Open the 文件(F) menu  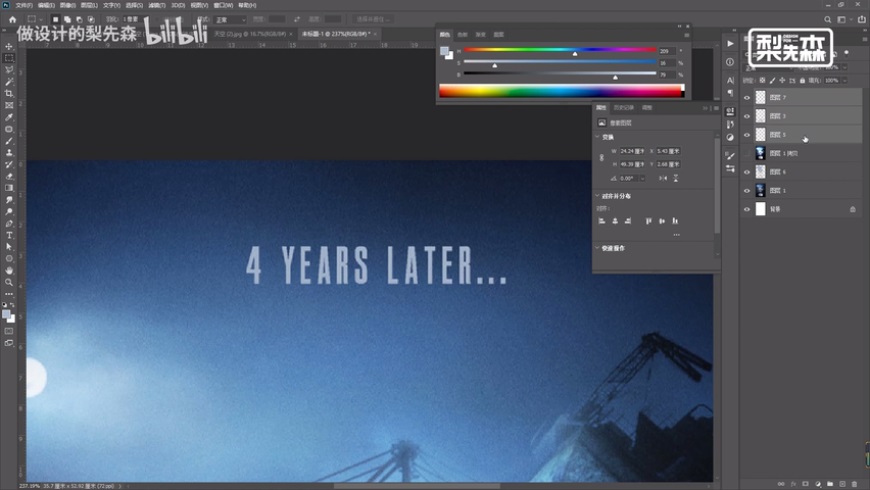click(24, 5)
